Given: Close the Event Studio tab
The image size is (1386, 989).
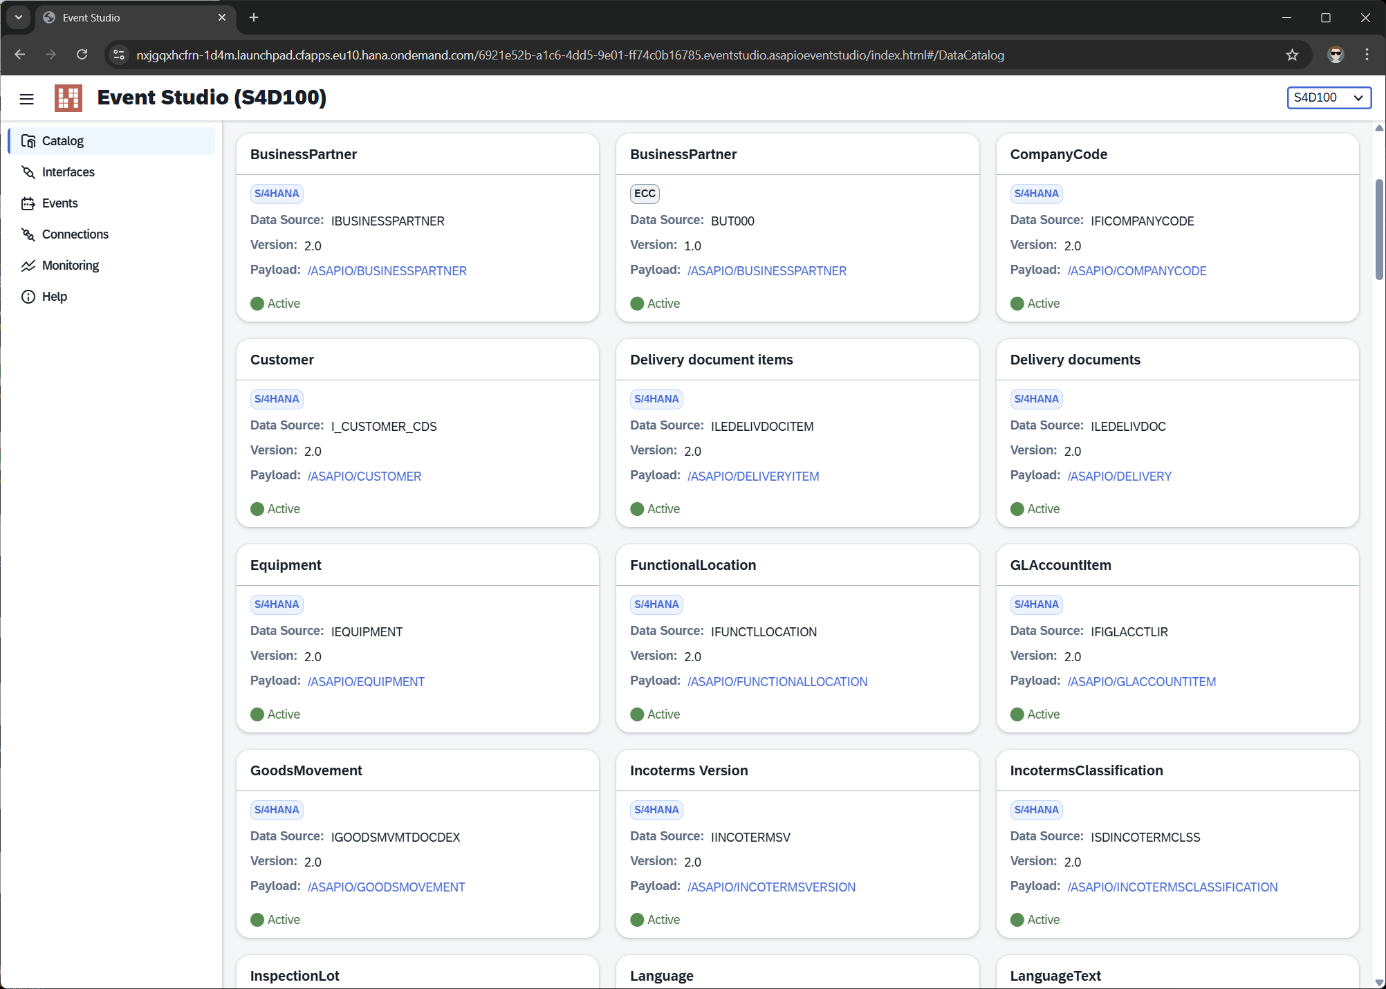Looking at the screenshot, I should click(x=222, y=17).
